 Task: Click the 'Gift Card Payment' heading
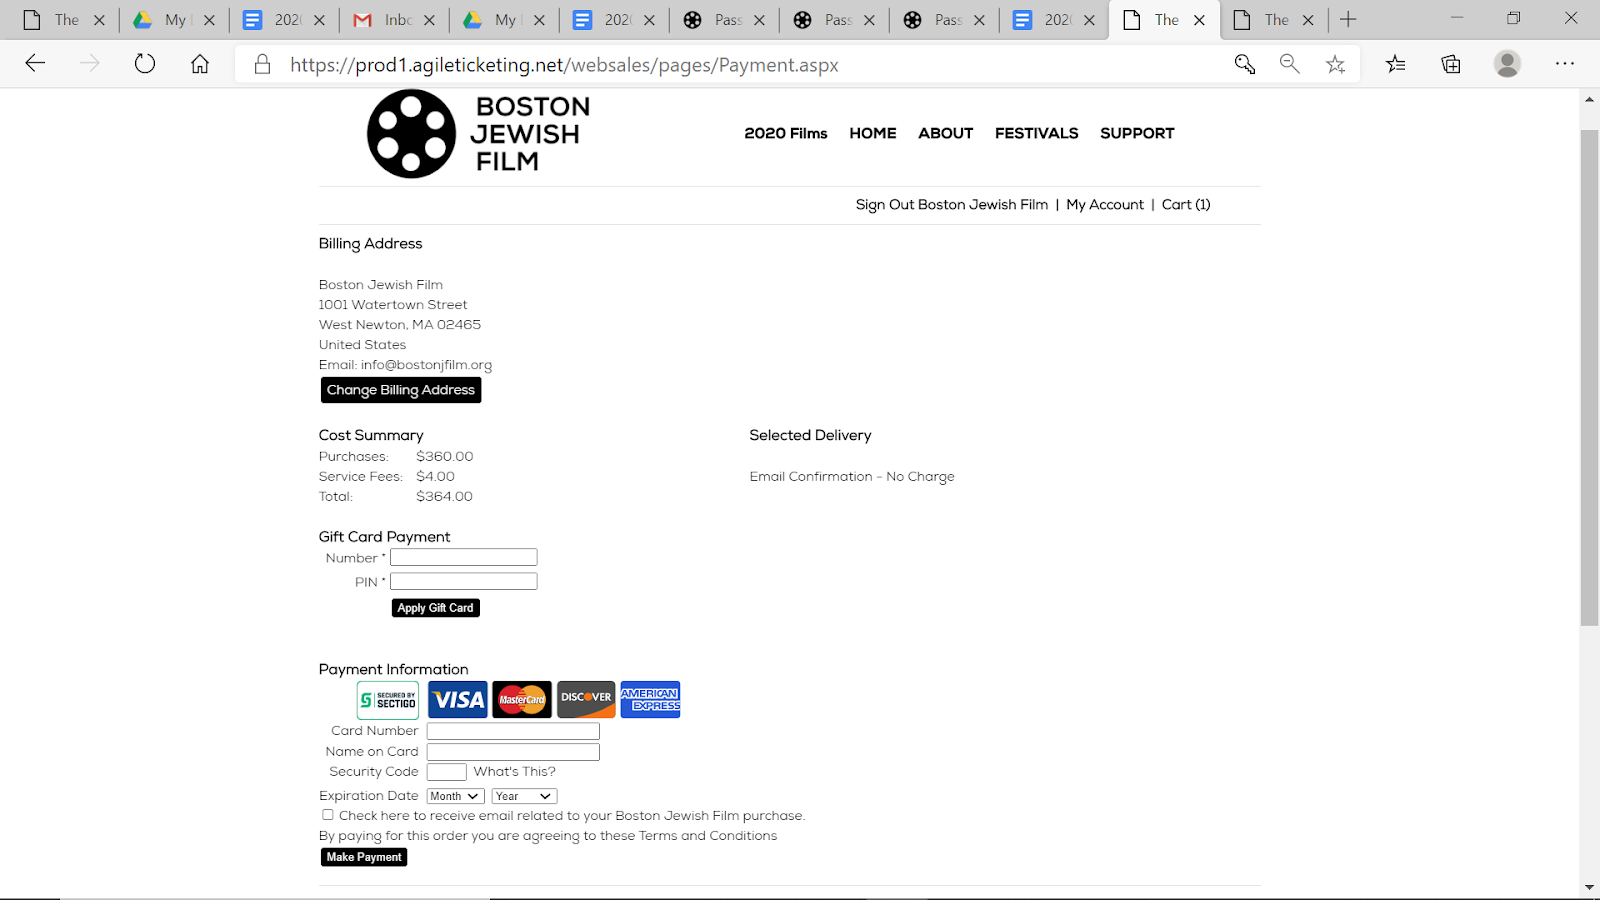click(384, 537)
